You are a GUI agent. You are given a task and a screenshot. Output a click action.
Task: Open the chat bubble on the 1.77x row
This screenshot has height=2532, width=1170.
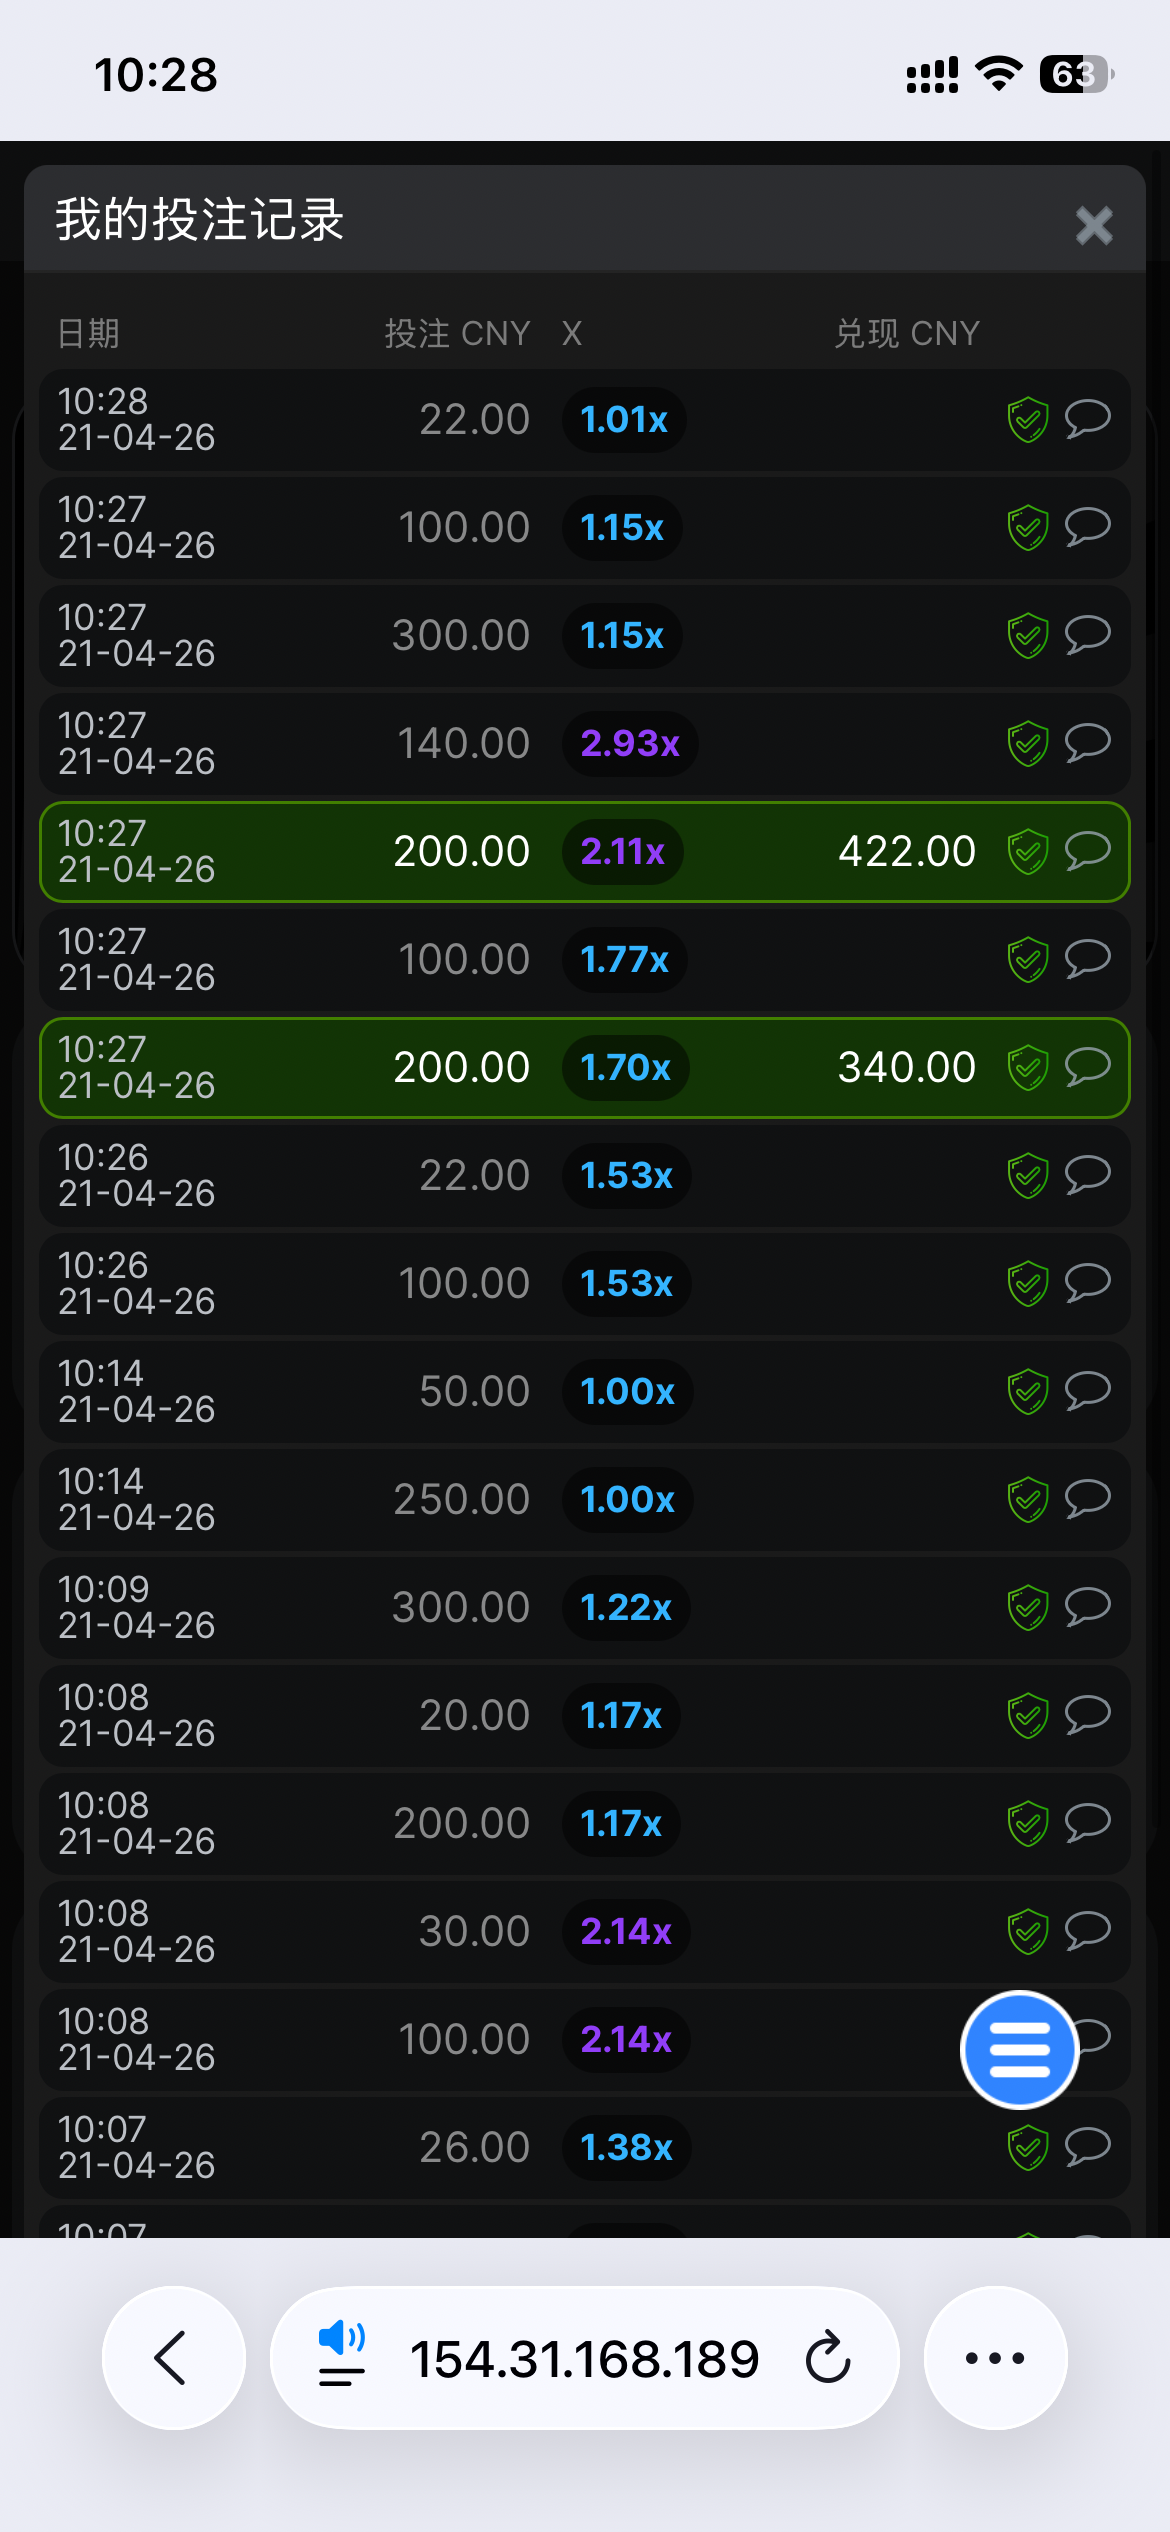pos(1087,959)
